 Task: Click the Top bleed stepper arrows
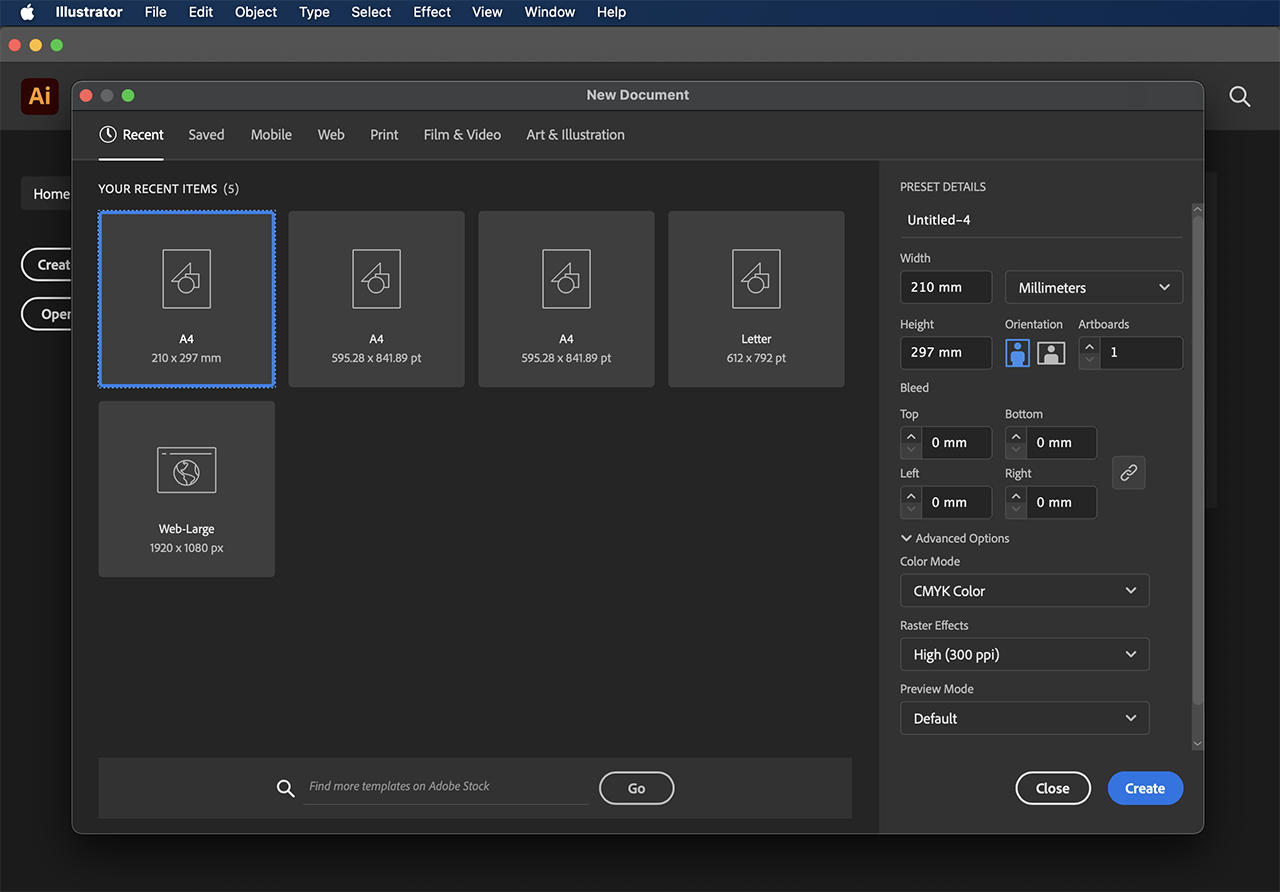[x=910, y=442]
